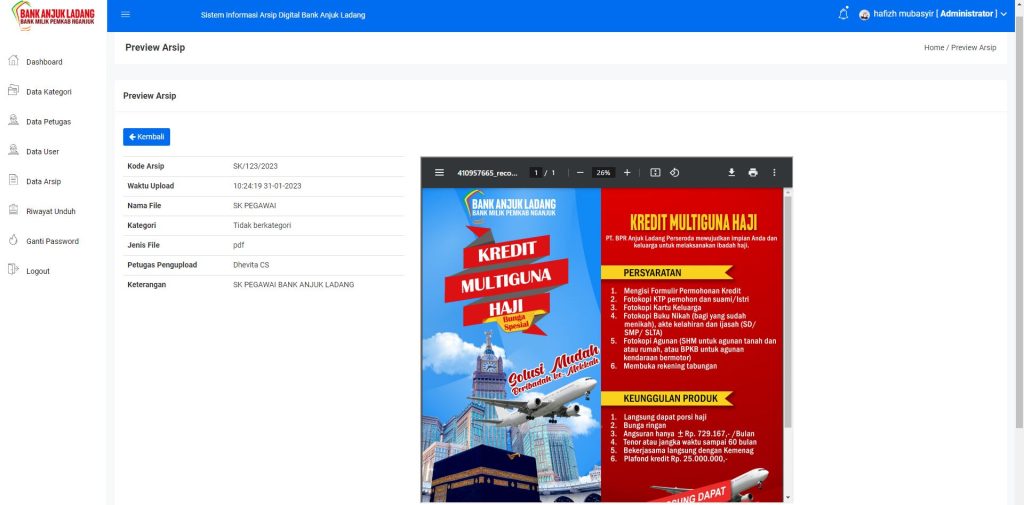Click the Jenis File label

click(144, 245)
